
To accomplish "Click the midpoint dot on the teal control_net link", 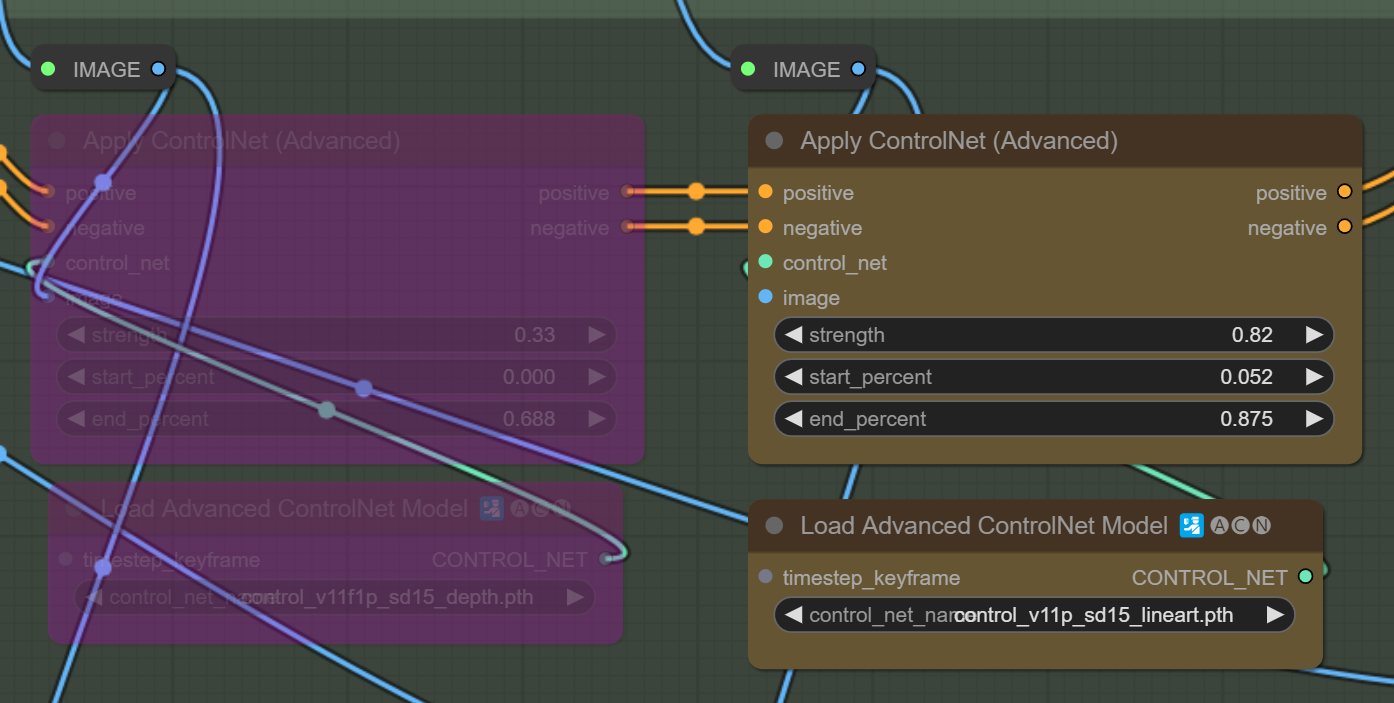I will tap(326, 409).
